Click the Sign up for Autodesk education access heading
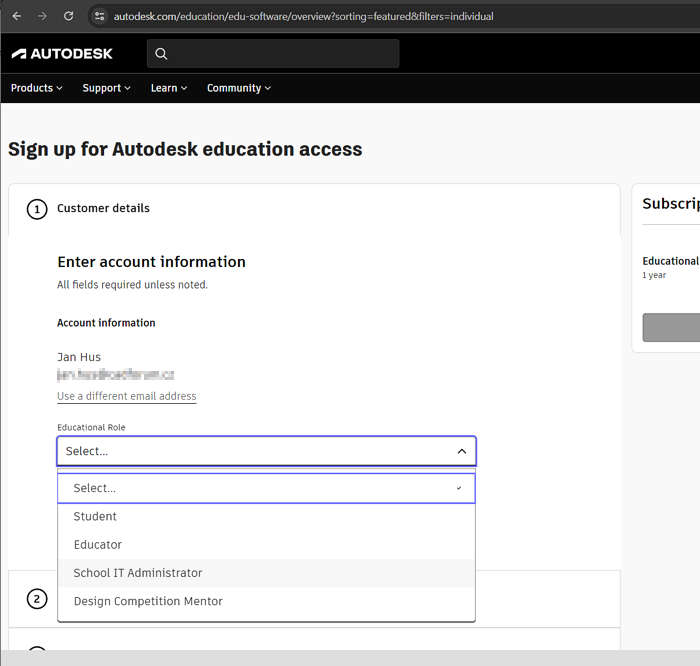This screenshot has width=700, height=666. (x=185, y=150)
